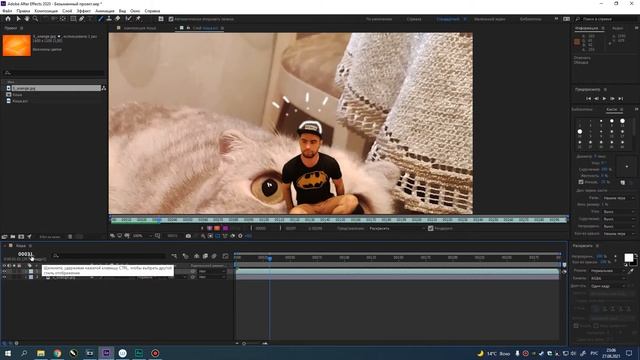
Task: Create new folder in Project panel
Action: [x=13, y=237]
